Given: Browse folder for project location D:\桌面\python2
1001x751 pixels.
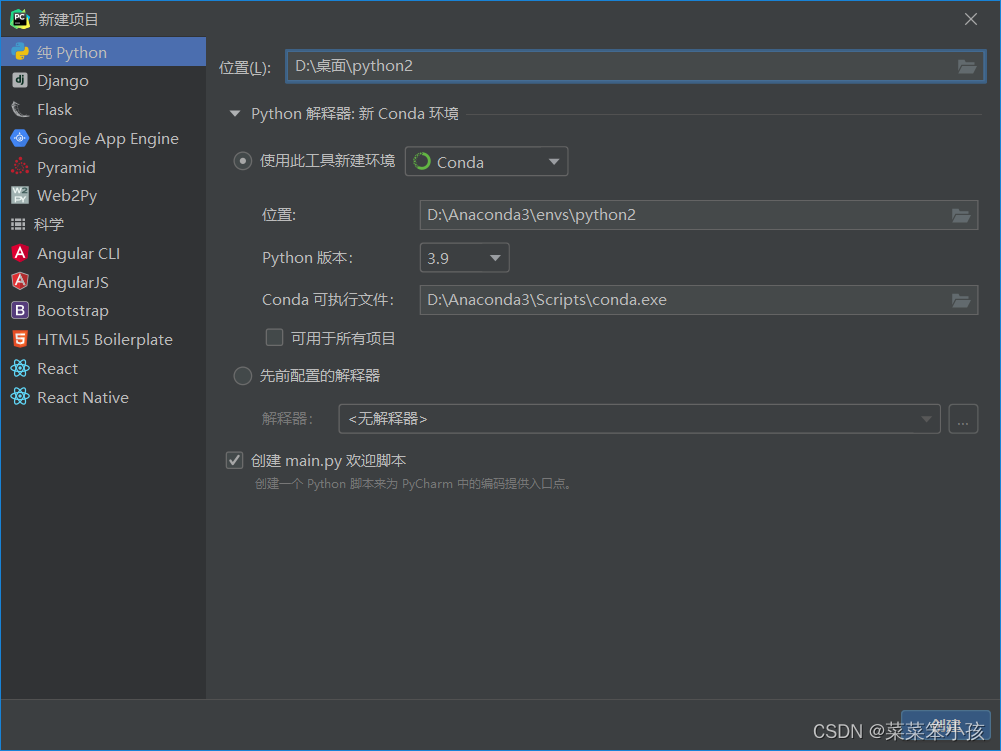Looking at the screenshot, I should pyautogui.click(x=967, y=66).
